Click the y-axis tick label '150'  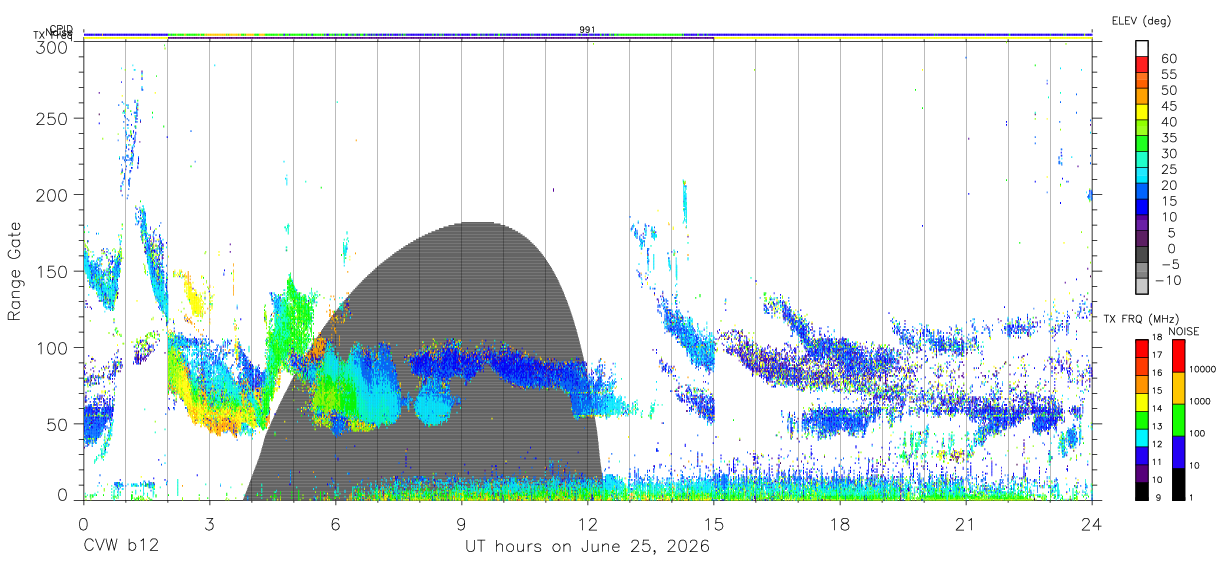point(54,271)
